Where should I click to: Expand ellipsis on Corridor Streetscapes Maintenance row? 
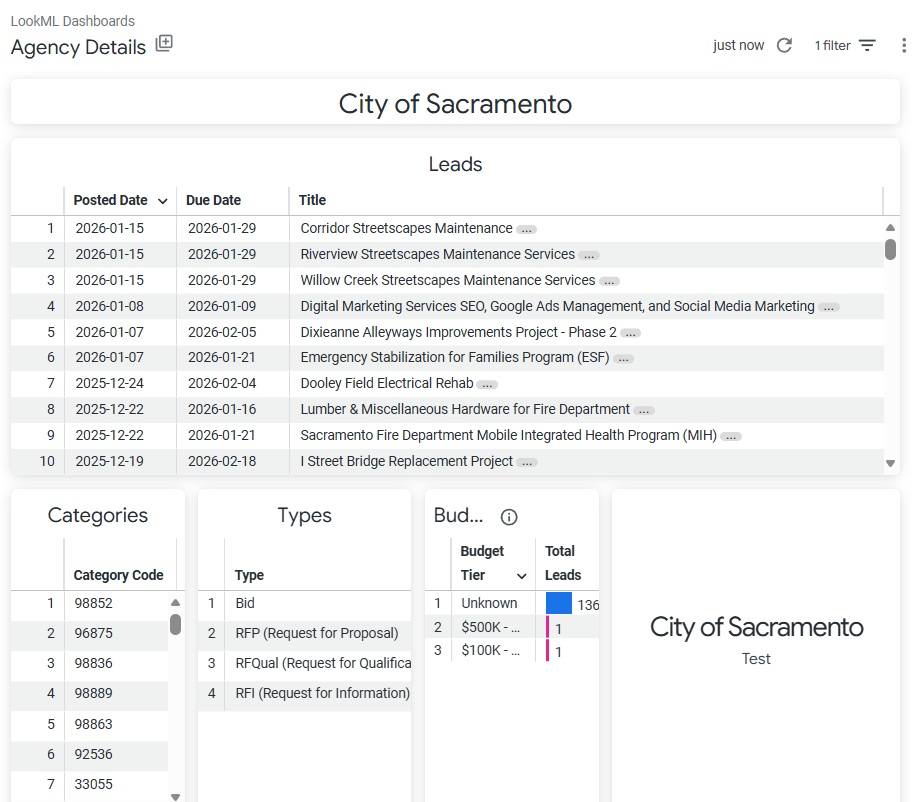pyautogui.click(x=527, y=229)
